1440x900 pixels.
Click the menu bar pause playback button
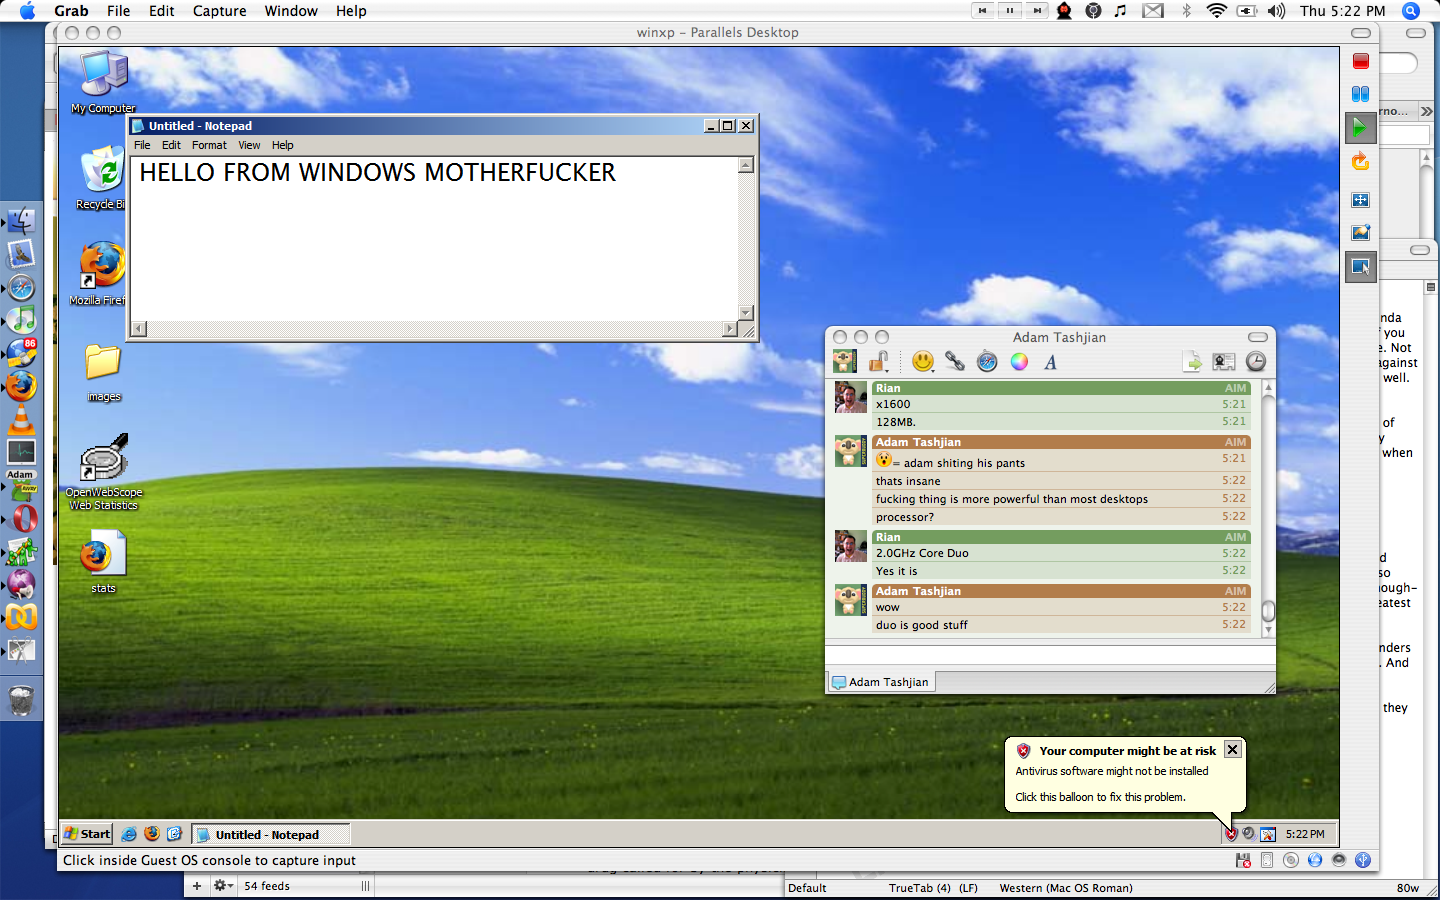point(1010,11)
